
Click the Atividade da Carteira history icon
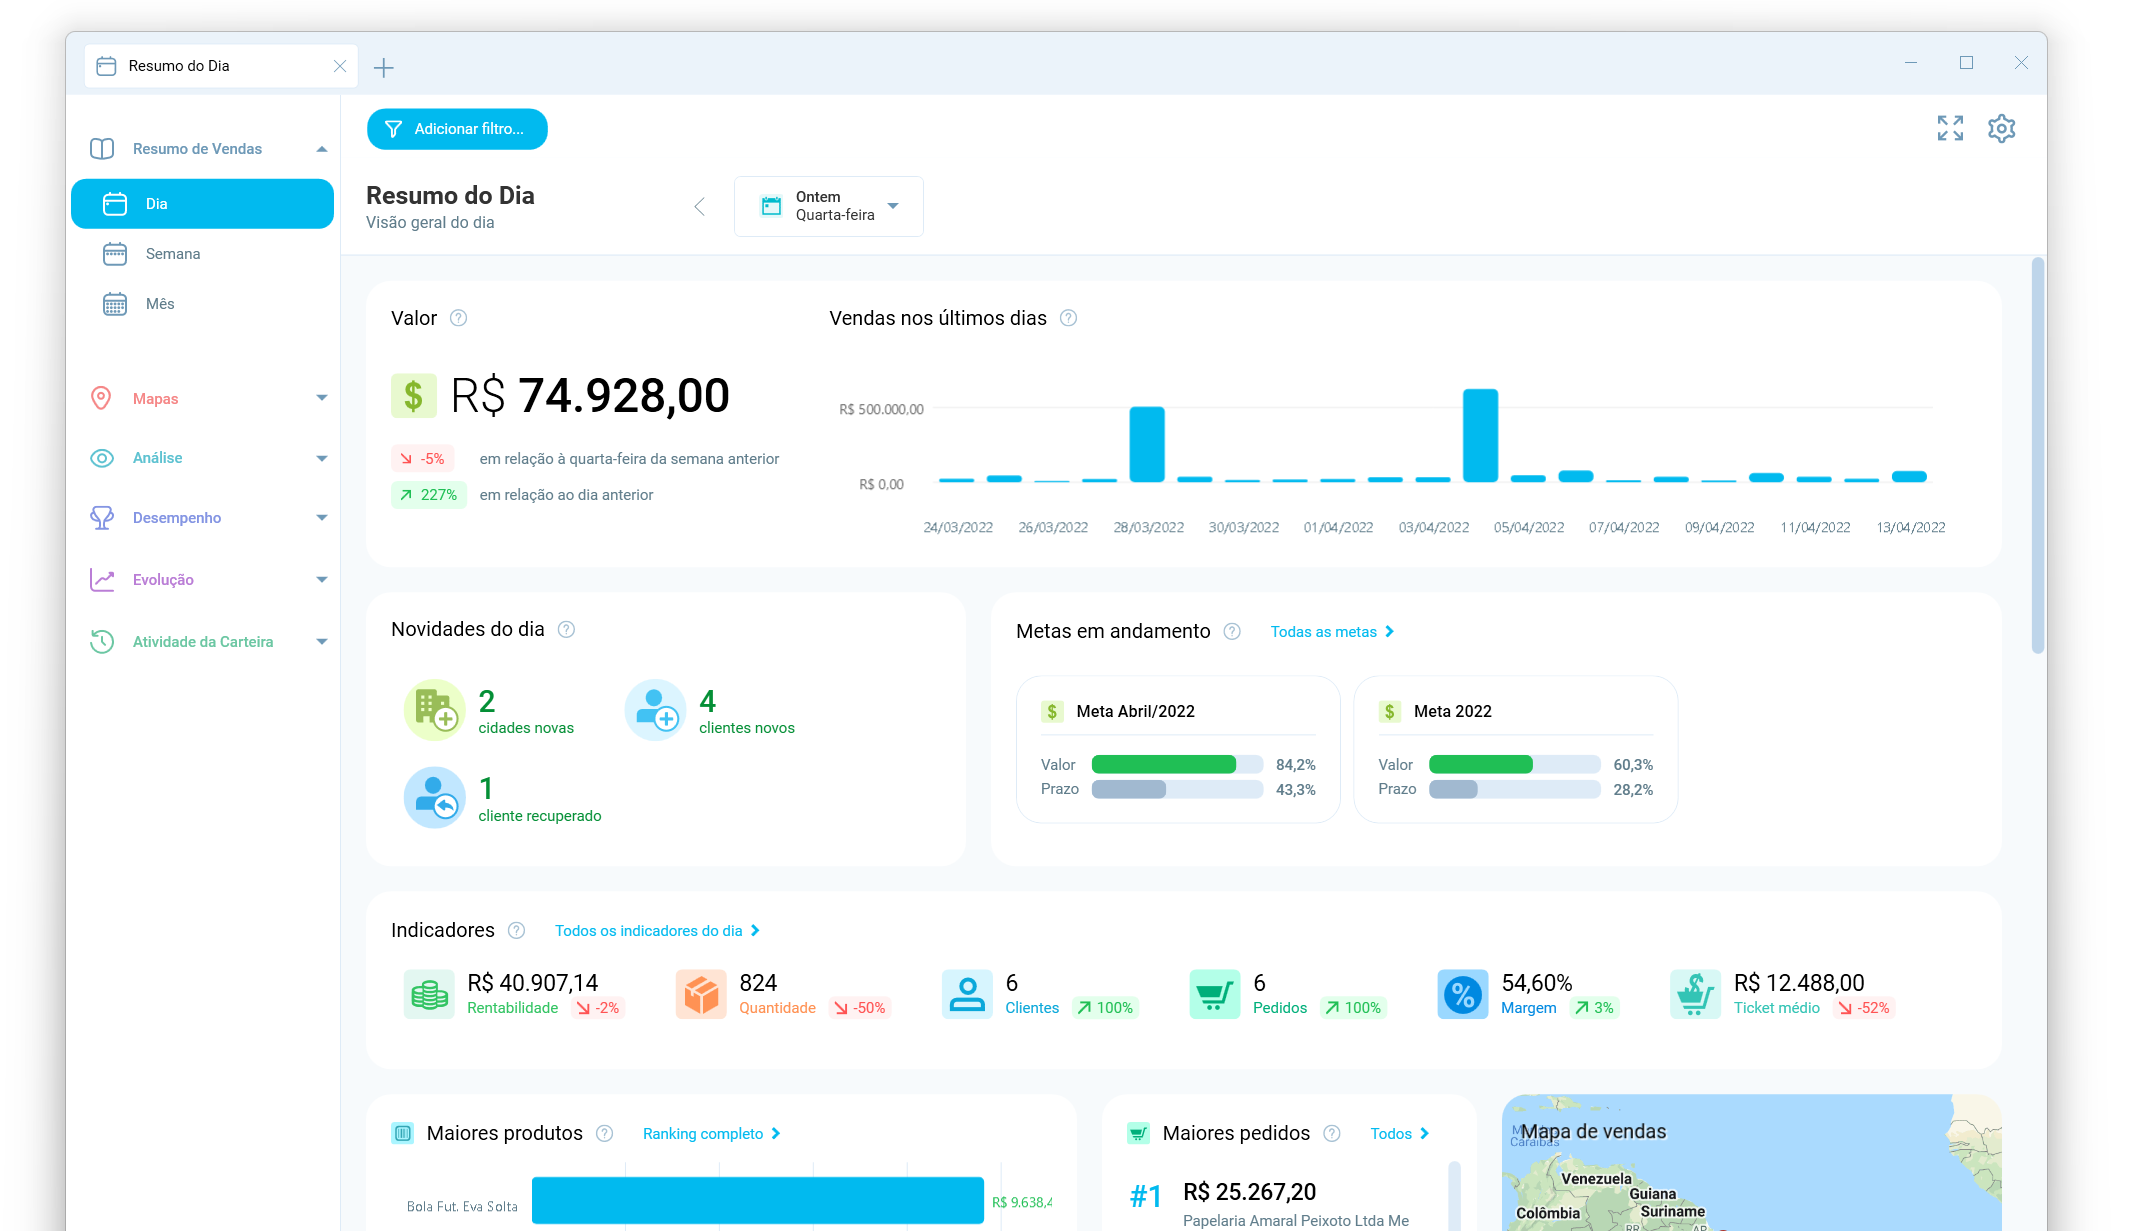102,642
